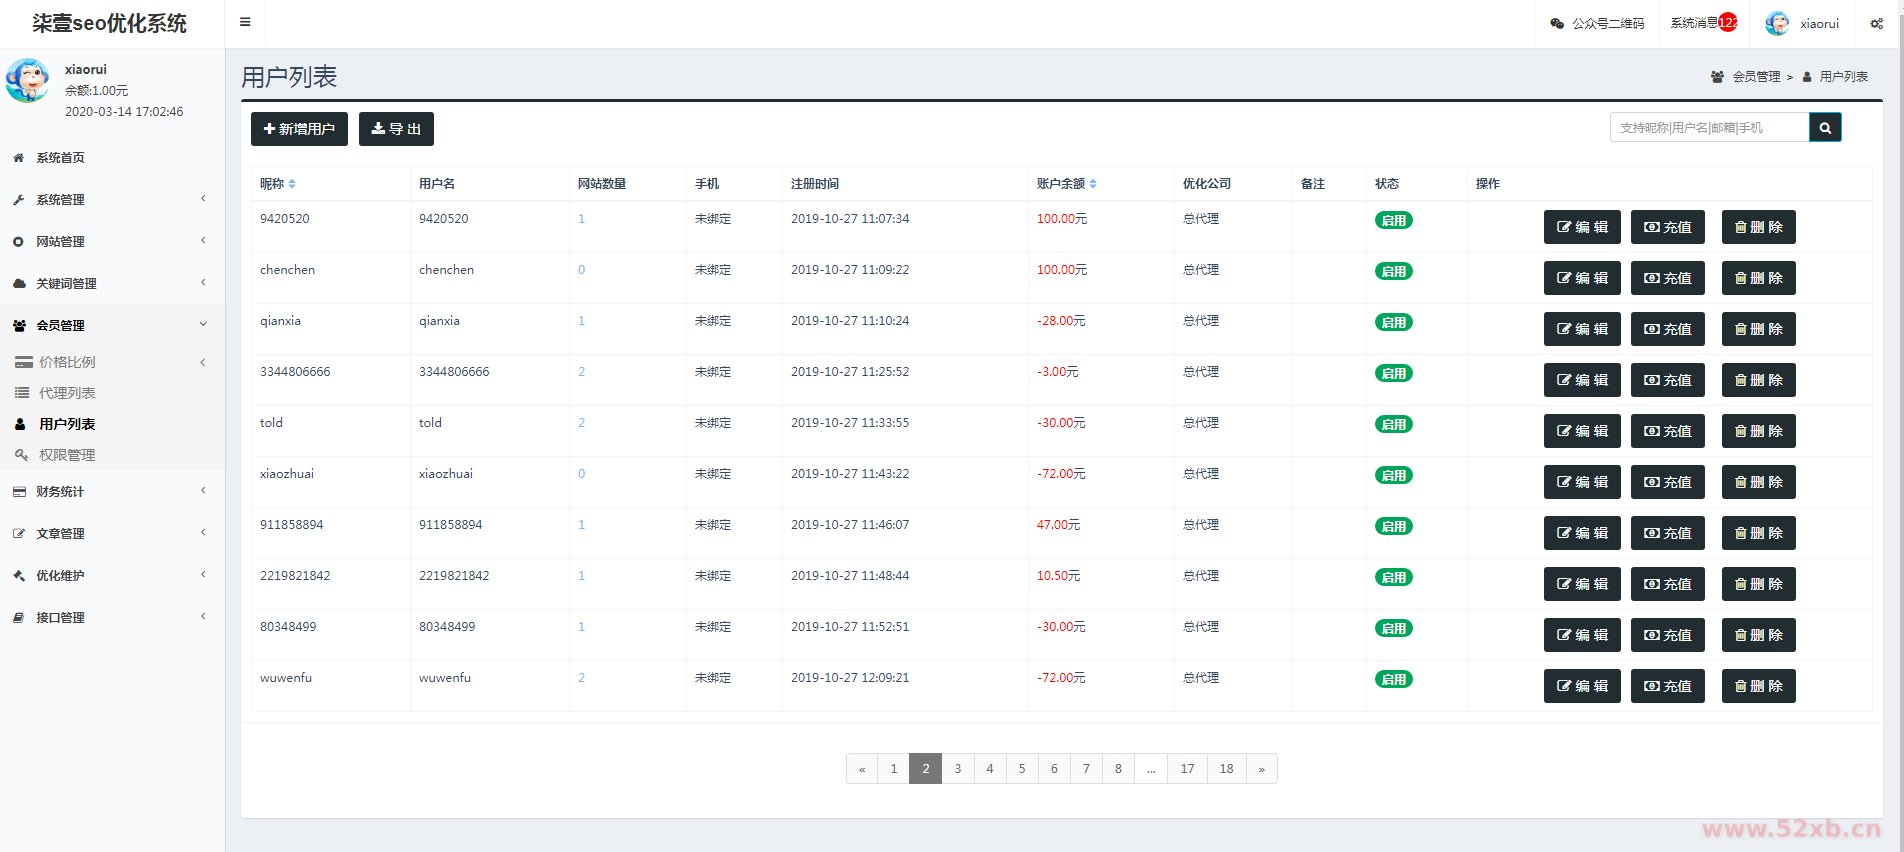Toggle 启用 status badge for user 9420520

click(1393, 221)
